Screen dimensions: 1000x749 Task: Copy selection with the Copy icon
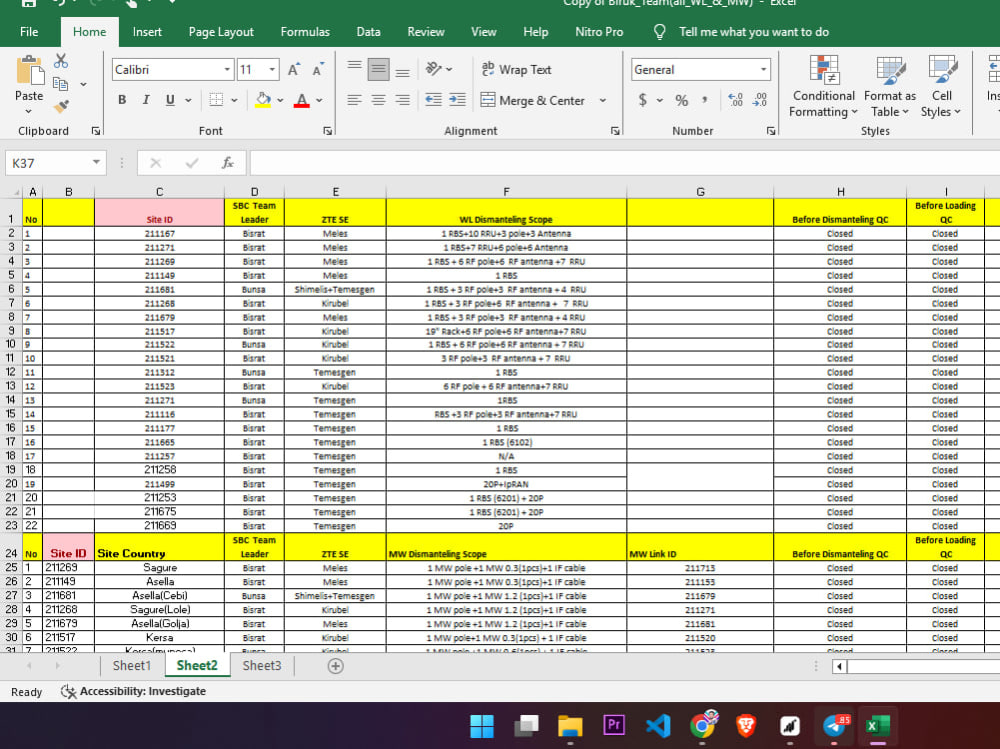click(x=61, y=84)
